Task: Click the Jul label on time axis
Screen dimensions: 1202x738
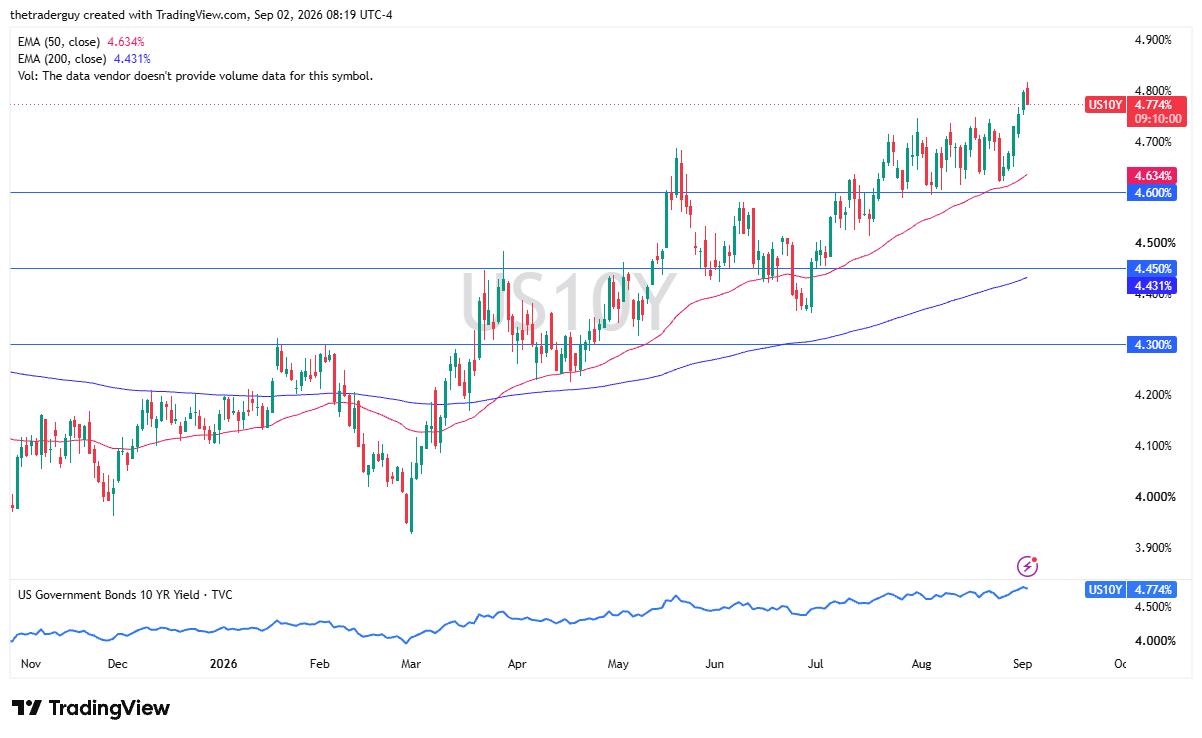Action: pos(816,663)
